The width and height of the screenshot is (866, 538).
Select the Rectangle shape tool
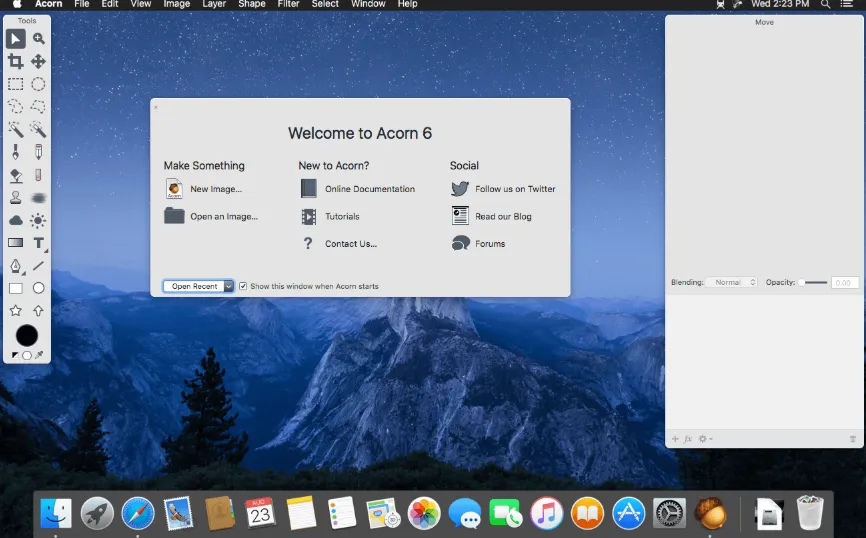click(15, 288)
